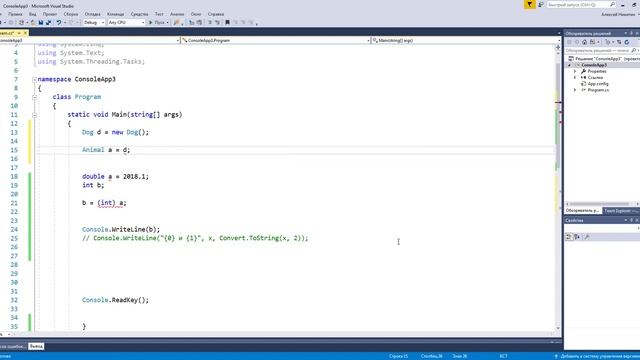Select the Решение ConsoleApp3 solution node
This screenshot has height=360, width=640.
tap(604, 59)
